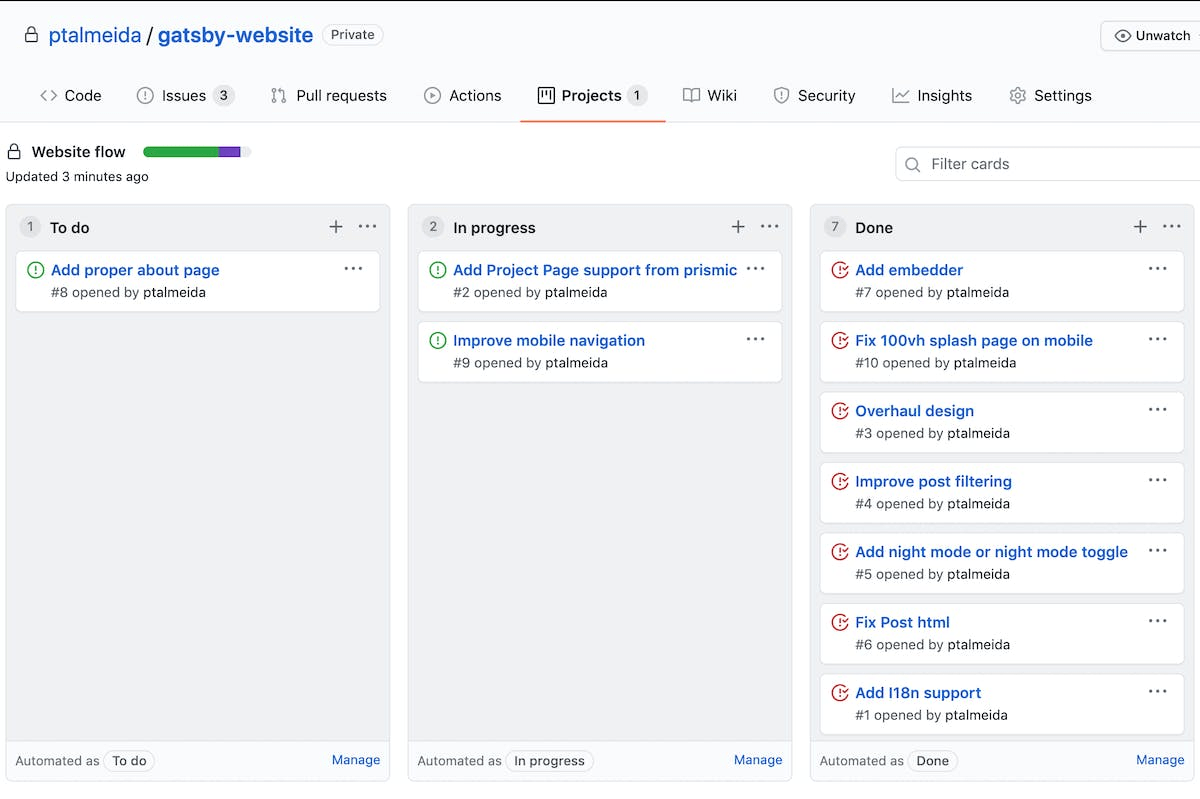1200x799 pixels.
Task: Click closed-issue icon on 'Overhaul design'
Action: tap(840, 411)
